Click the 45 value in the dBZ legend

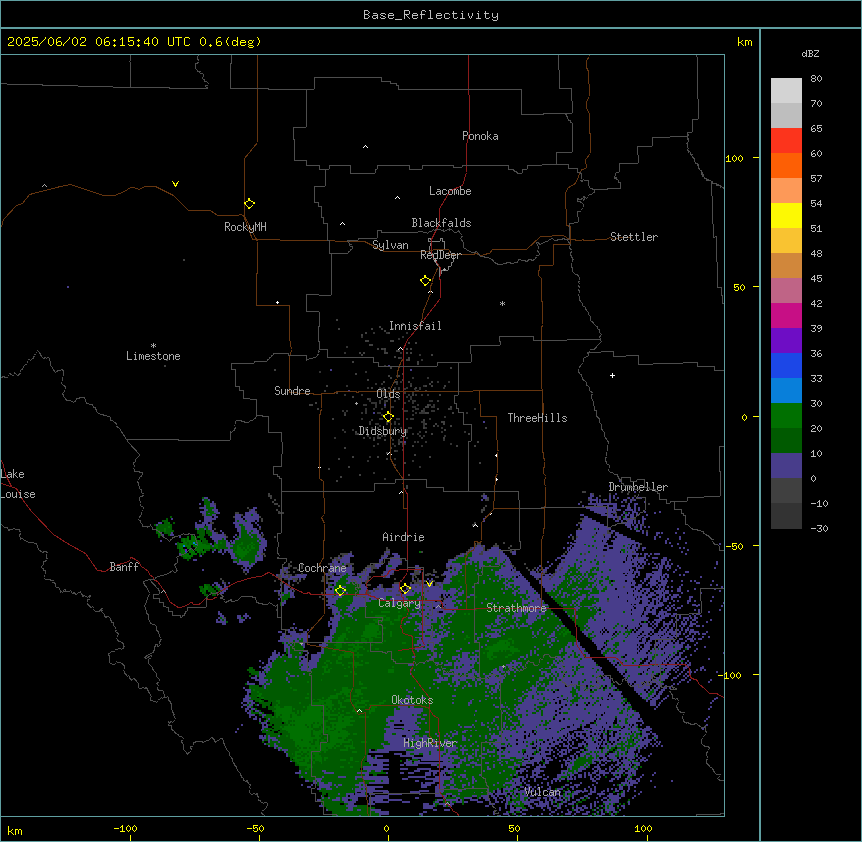(x=816, y=279)
